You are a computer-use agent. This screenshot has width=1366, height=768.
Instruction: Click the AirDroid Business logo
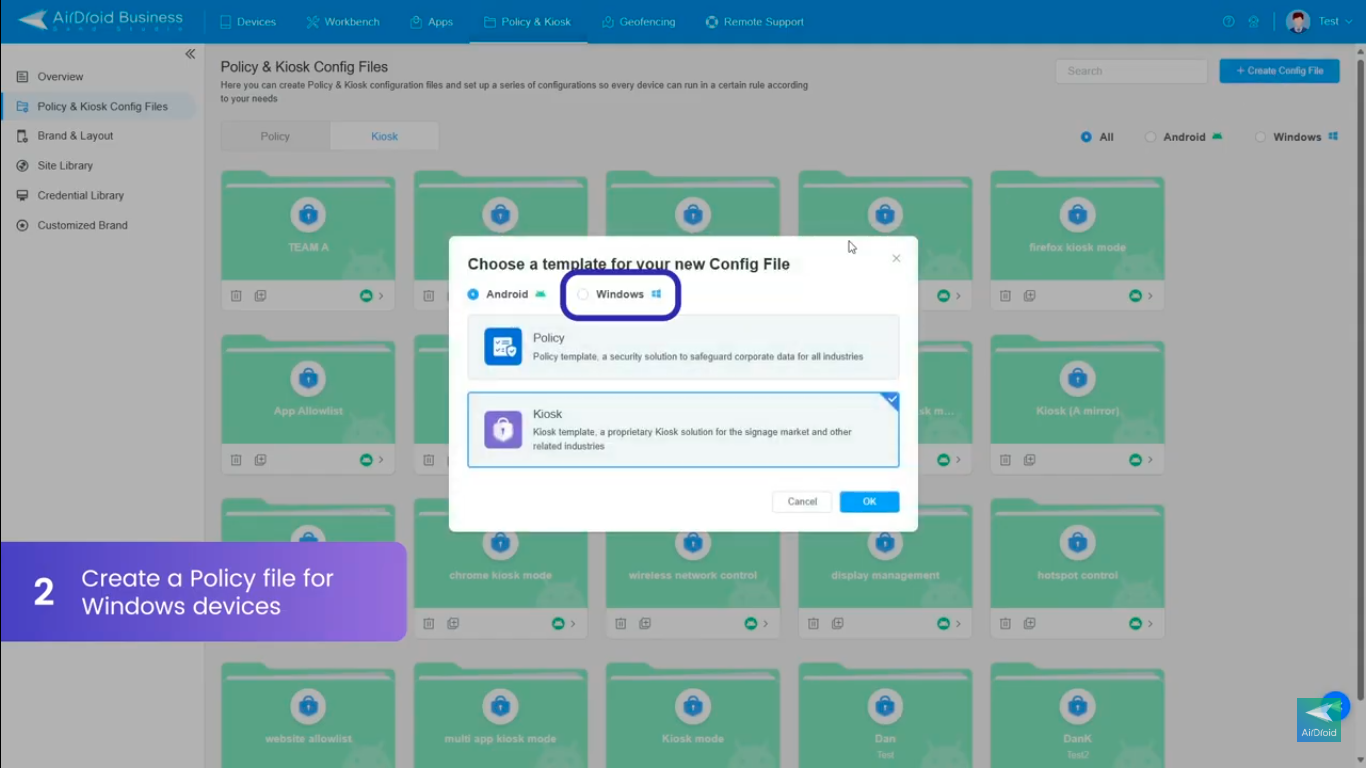coord(101,20)
